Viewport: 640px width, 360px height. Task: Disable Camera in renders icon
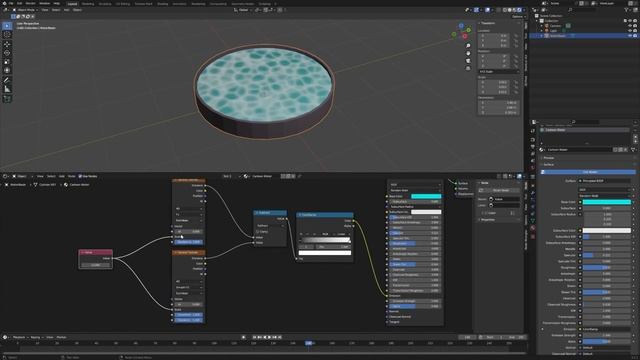[x=635, y=26]
